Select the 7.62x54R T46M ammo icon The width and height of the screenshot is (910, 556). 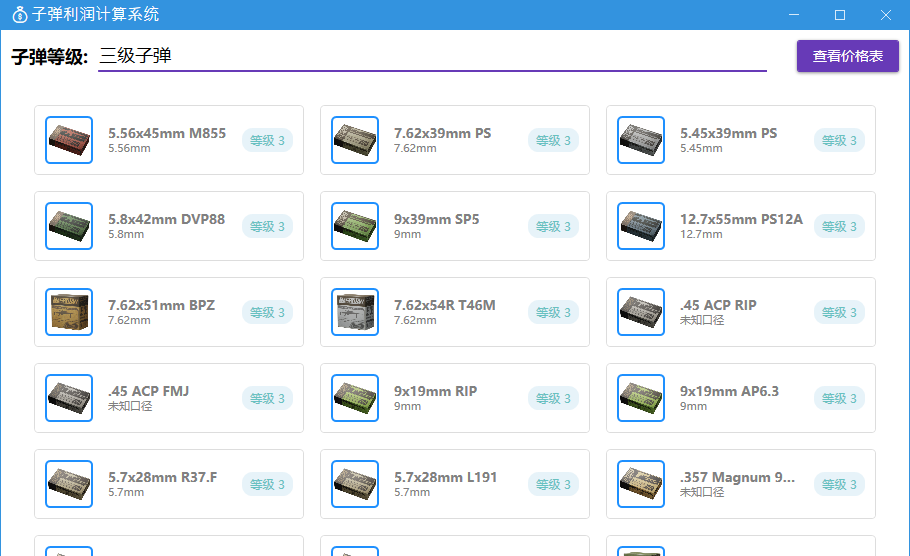(x=355, y=313)
